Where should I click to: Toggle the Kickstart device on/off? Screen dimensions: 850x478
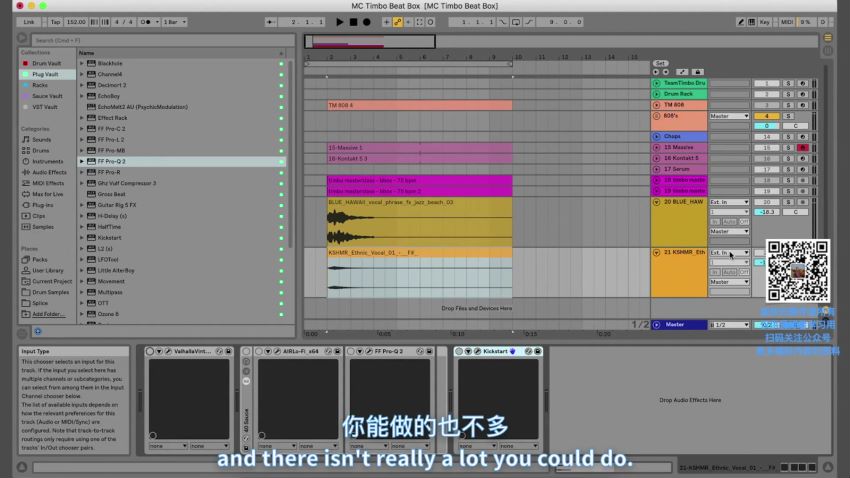(459, 351)
